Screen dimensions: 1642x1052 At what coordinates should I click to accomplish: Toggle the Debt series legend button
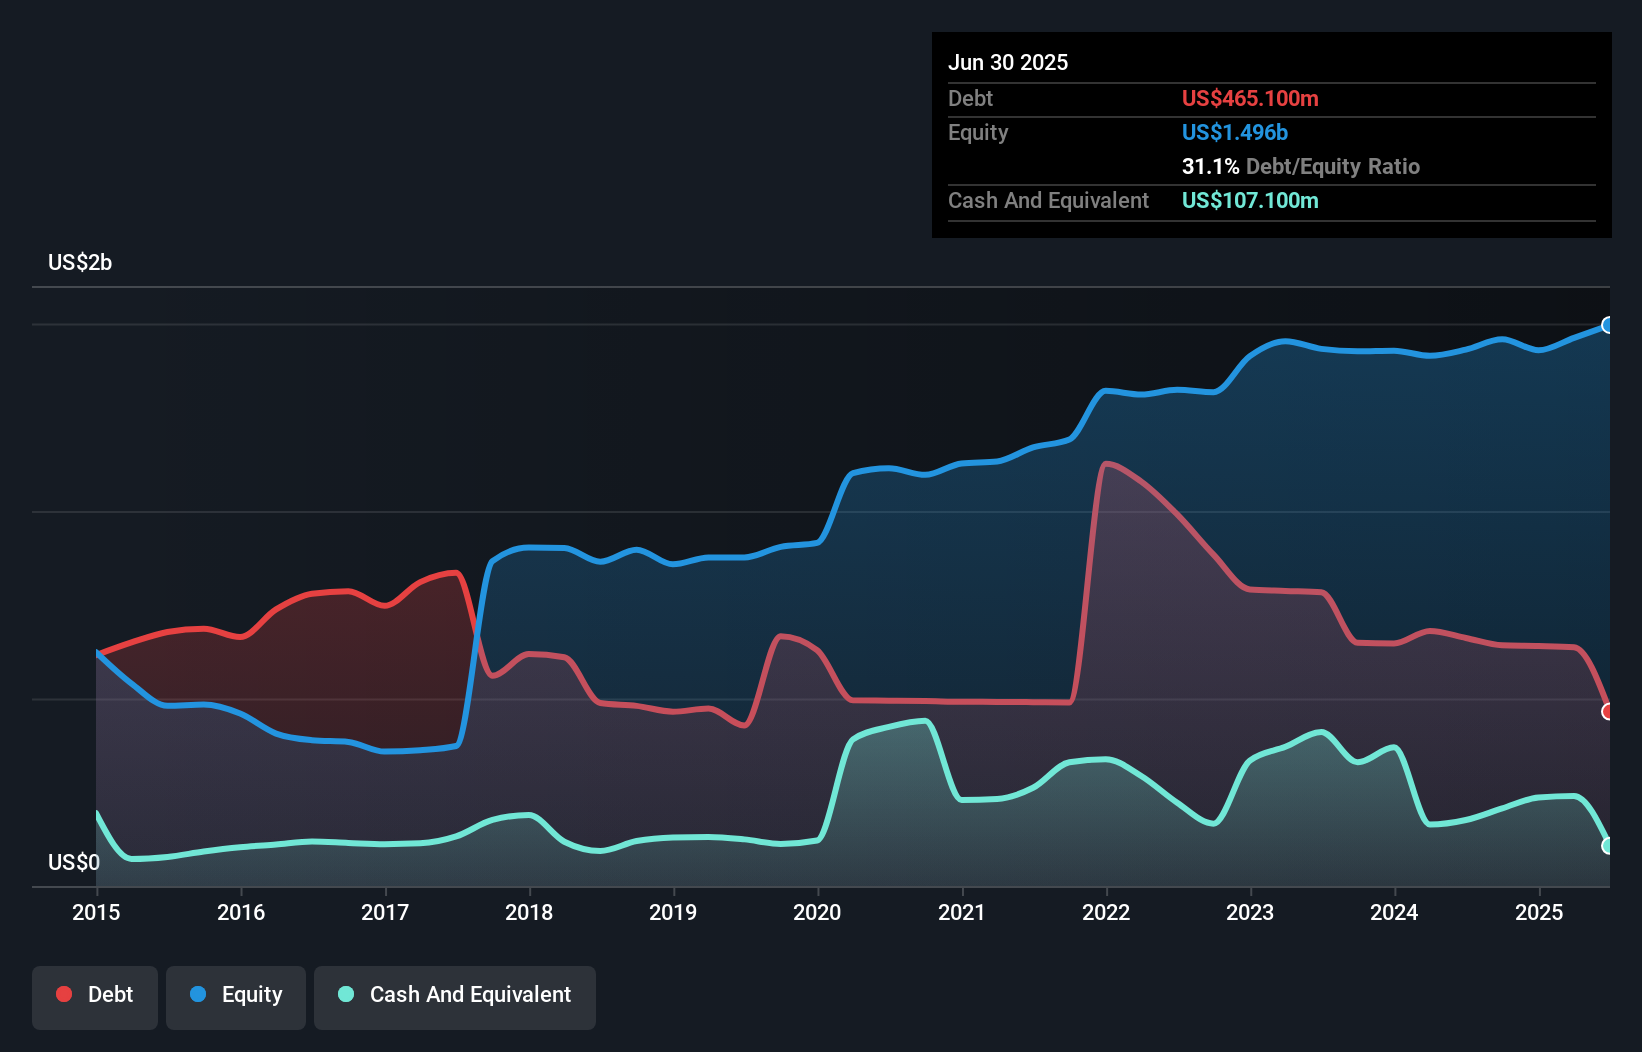click(x=95, y=997)
